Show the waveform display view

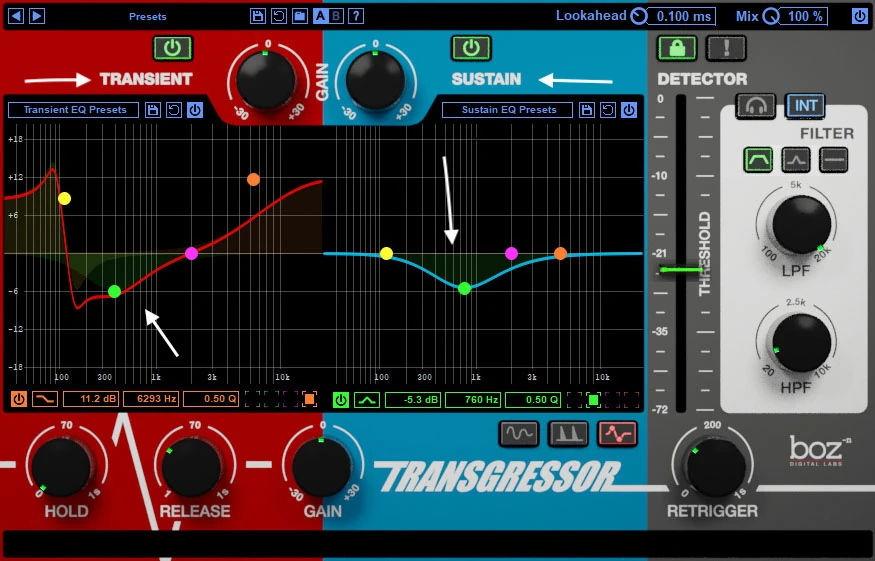coord(520,434)
